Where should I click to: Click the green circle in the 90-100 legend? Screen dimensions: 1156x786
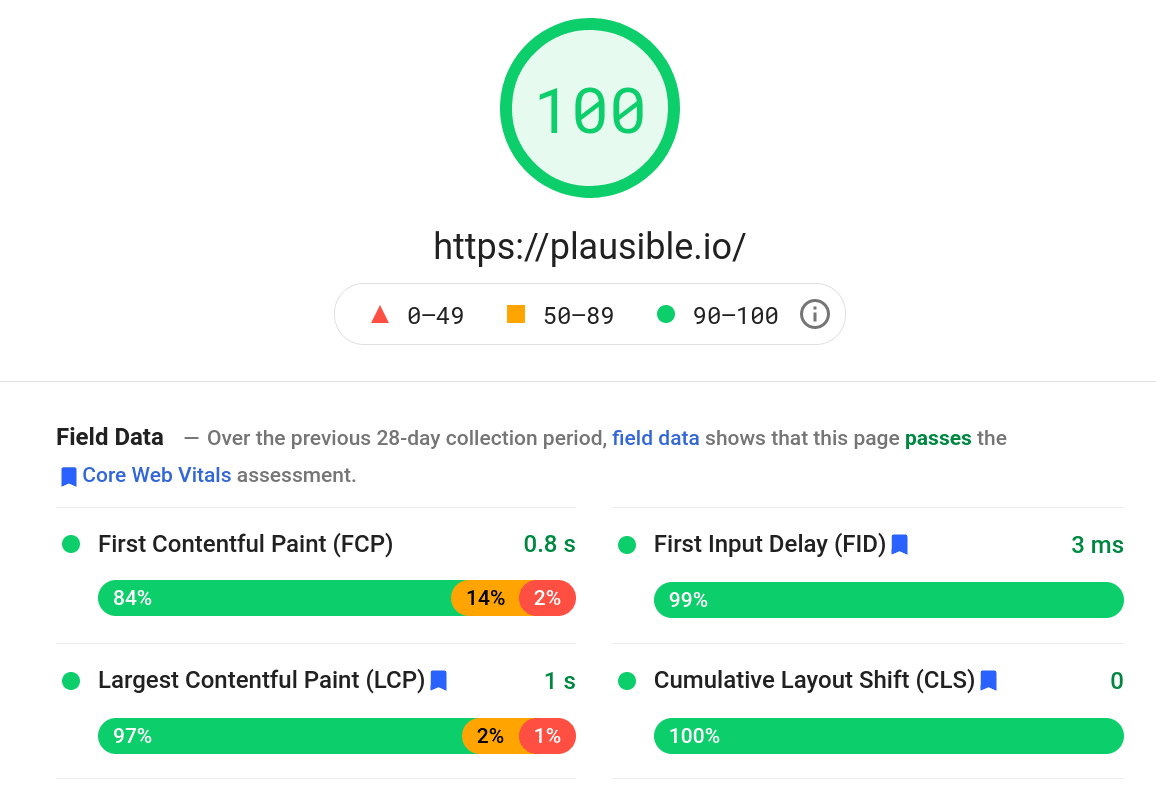click(x=666, y=314)
